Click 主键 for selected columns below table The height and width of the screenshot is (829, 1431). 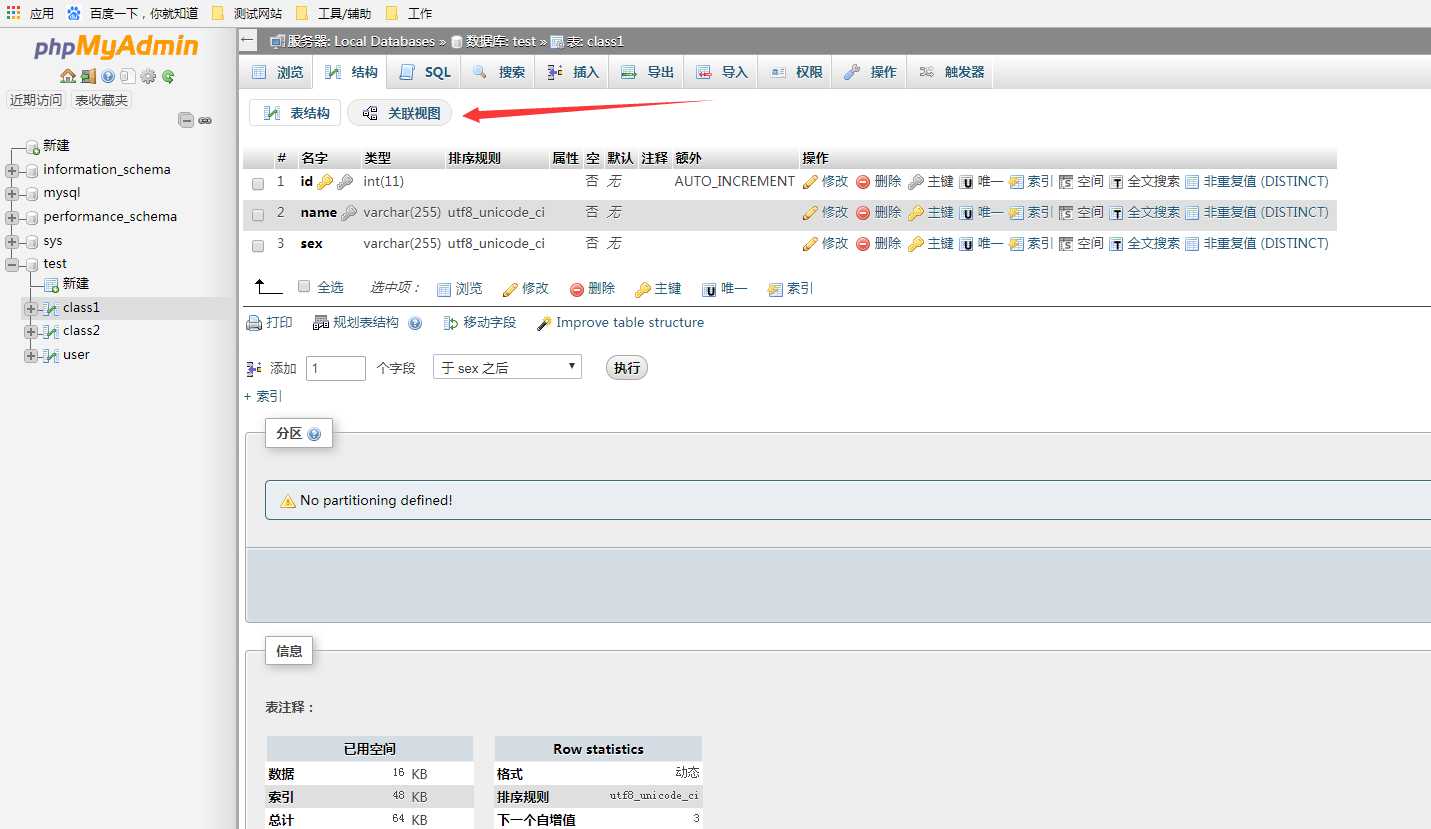(658, 288)
